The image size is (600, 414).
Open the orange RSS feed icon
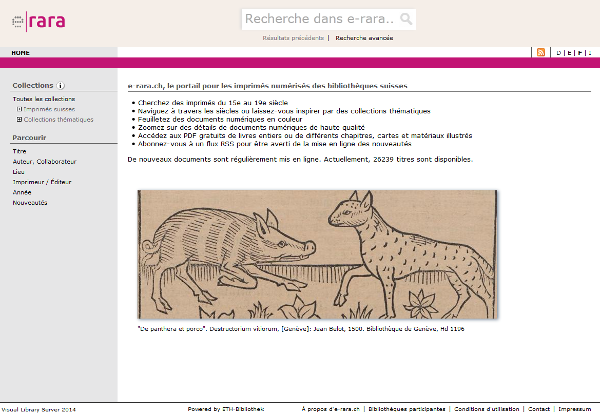pyautogui.click(x=541, y=52)
